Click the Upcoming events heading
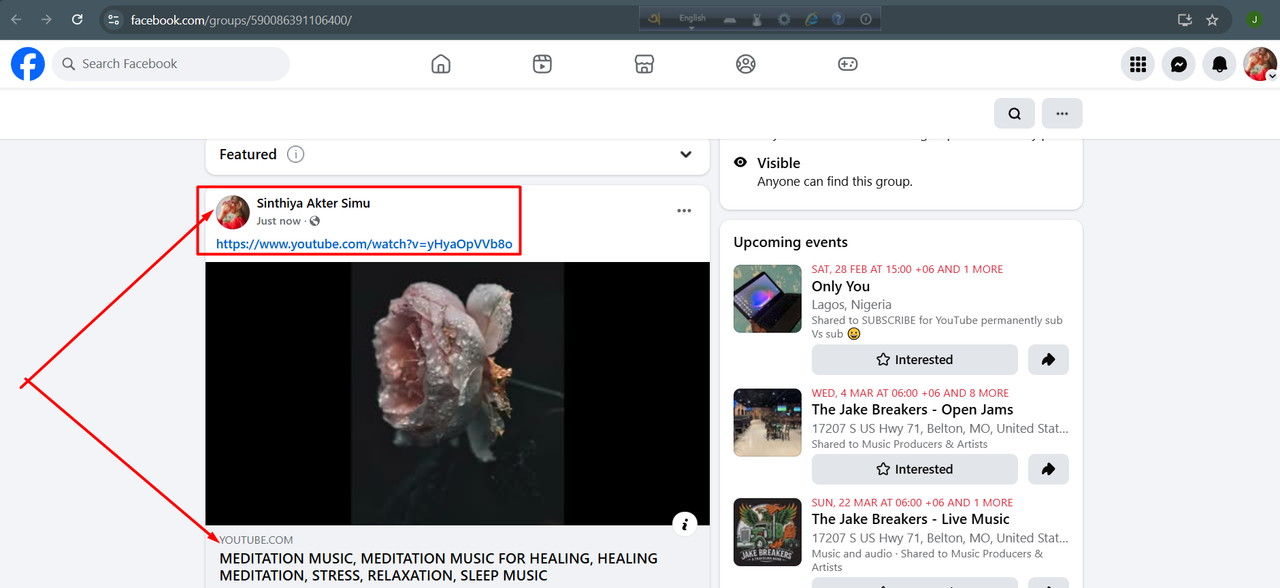The height and width of the screenshot is (588, 1280). tap(790, 242)
